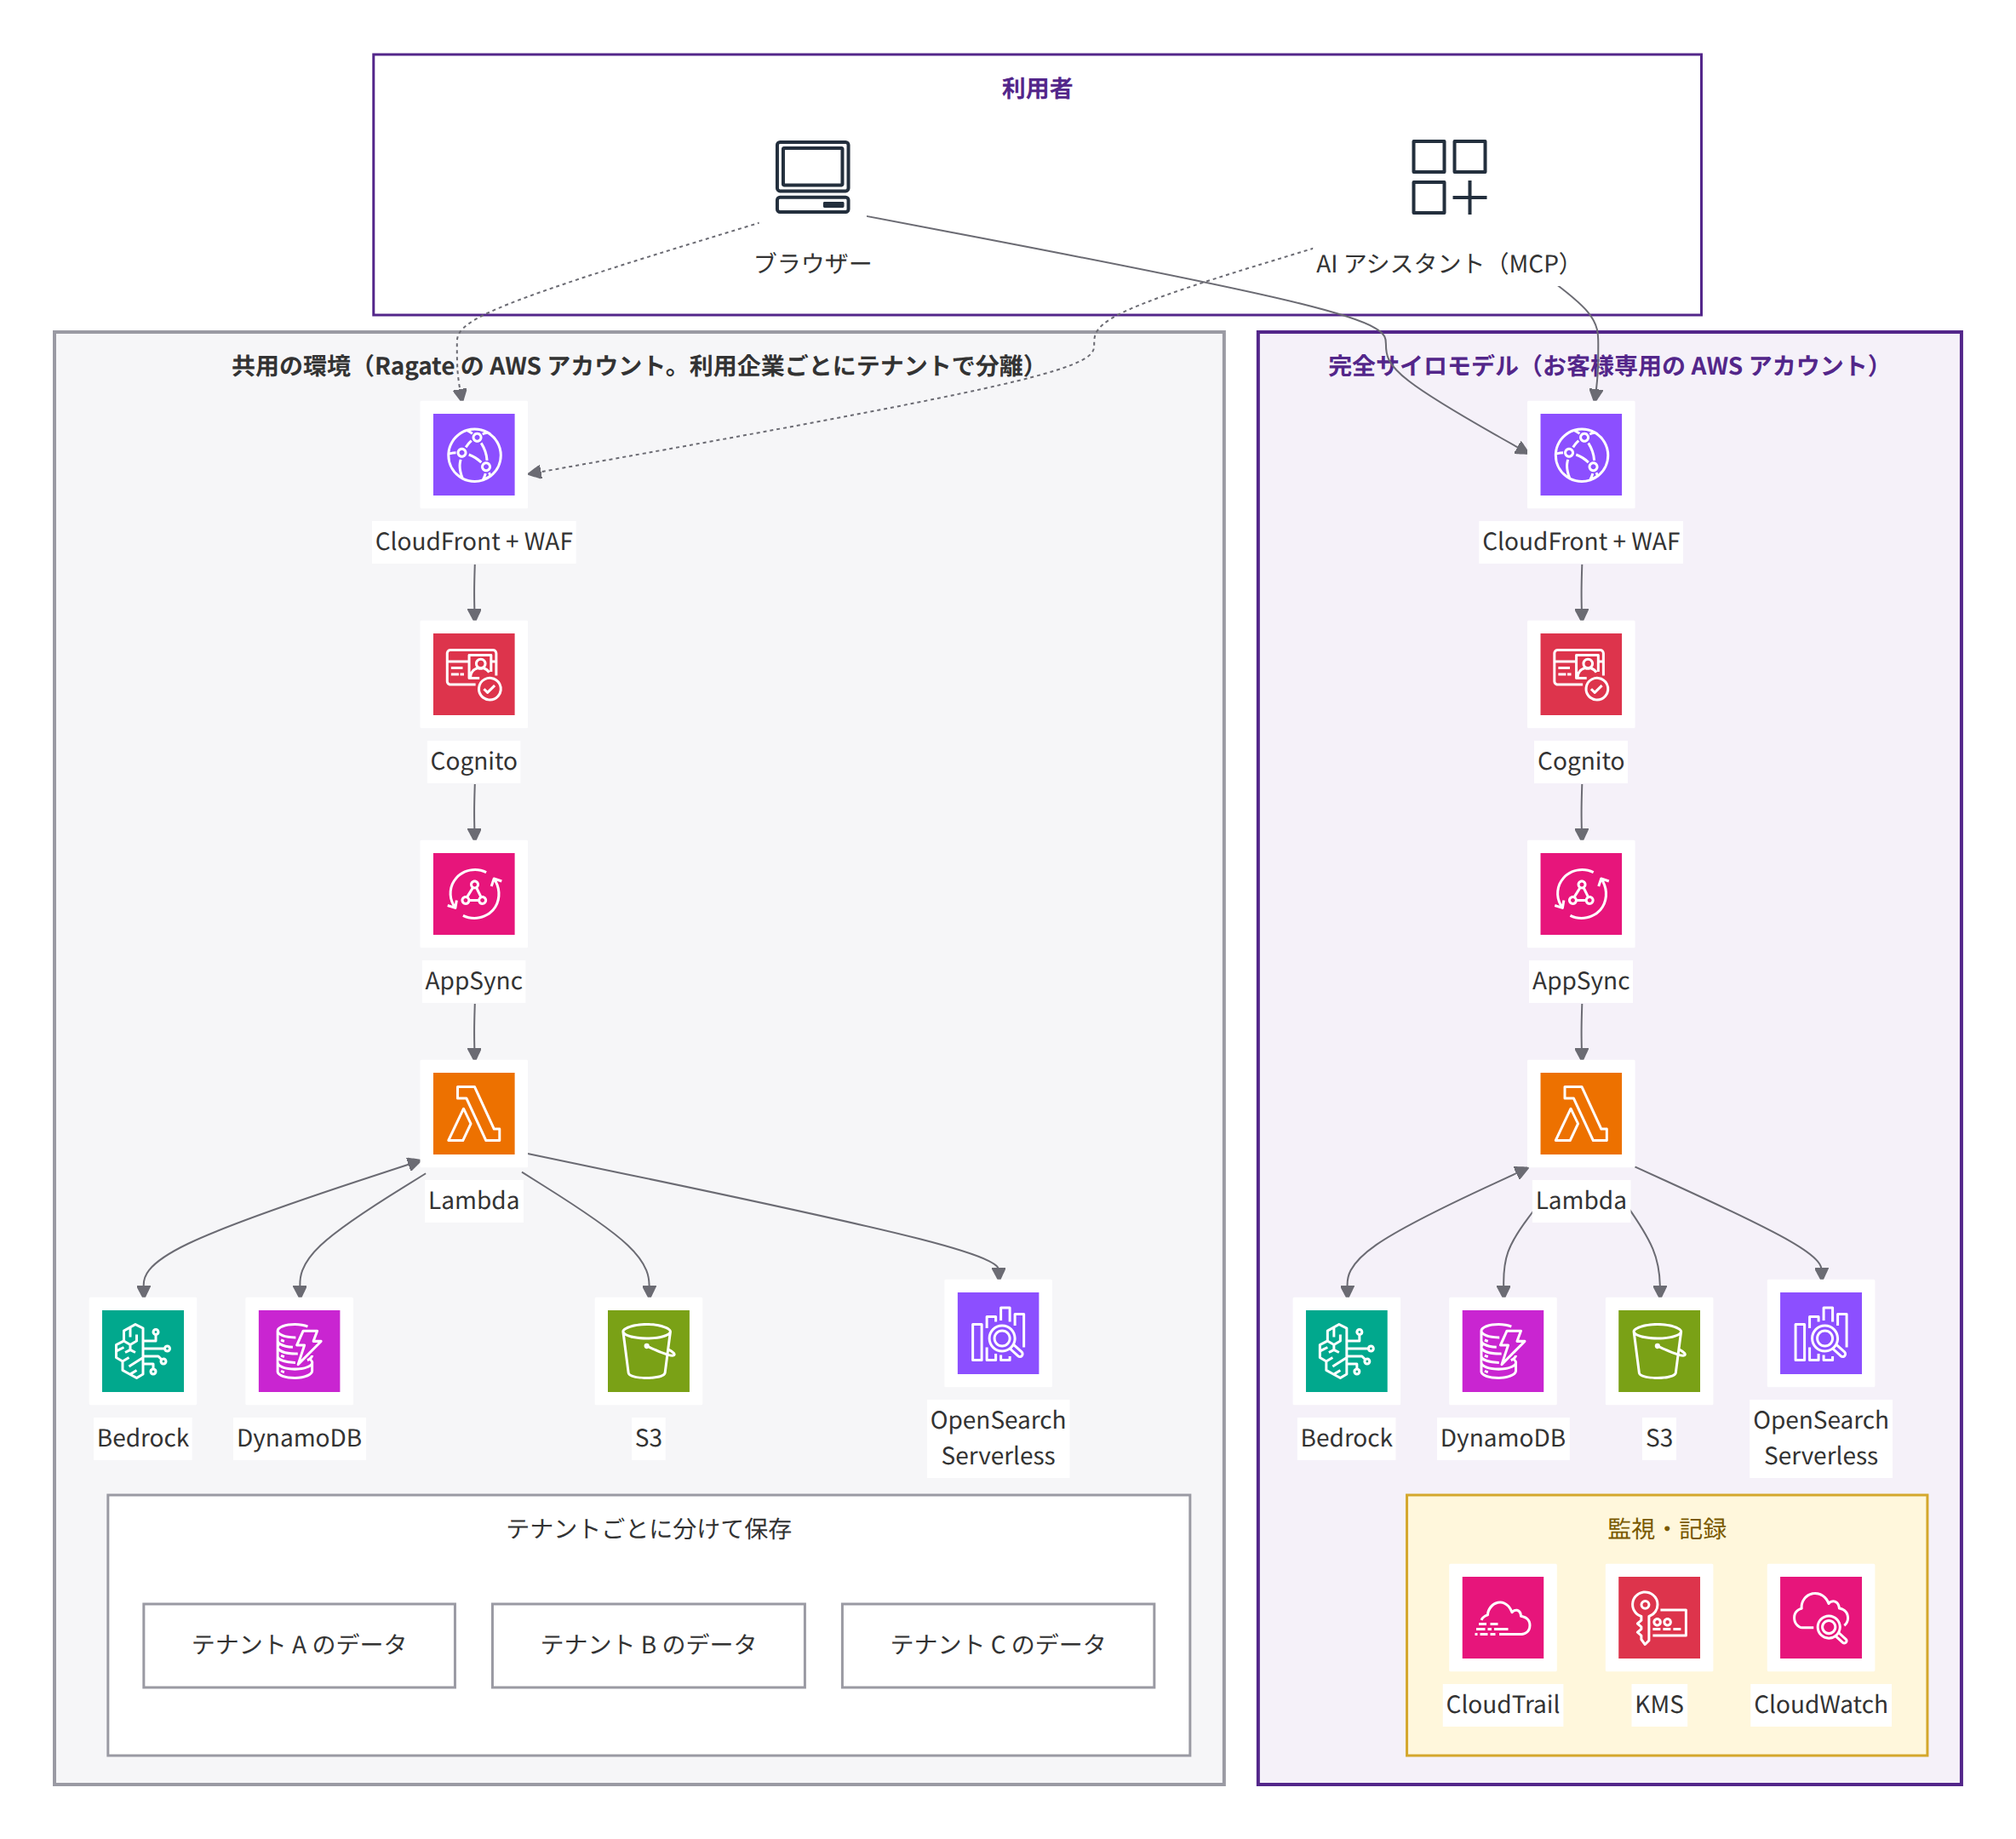Click the browser computer icon

click(x=812, y=177)
